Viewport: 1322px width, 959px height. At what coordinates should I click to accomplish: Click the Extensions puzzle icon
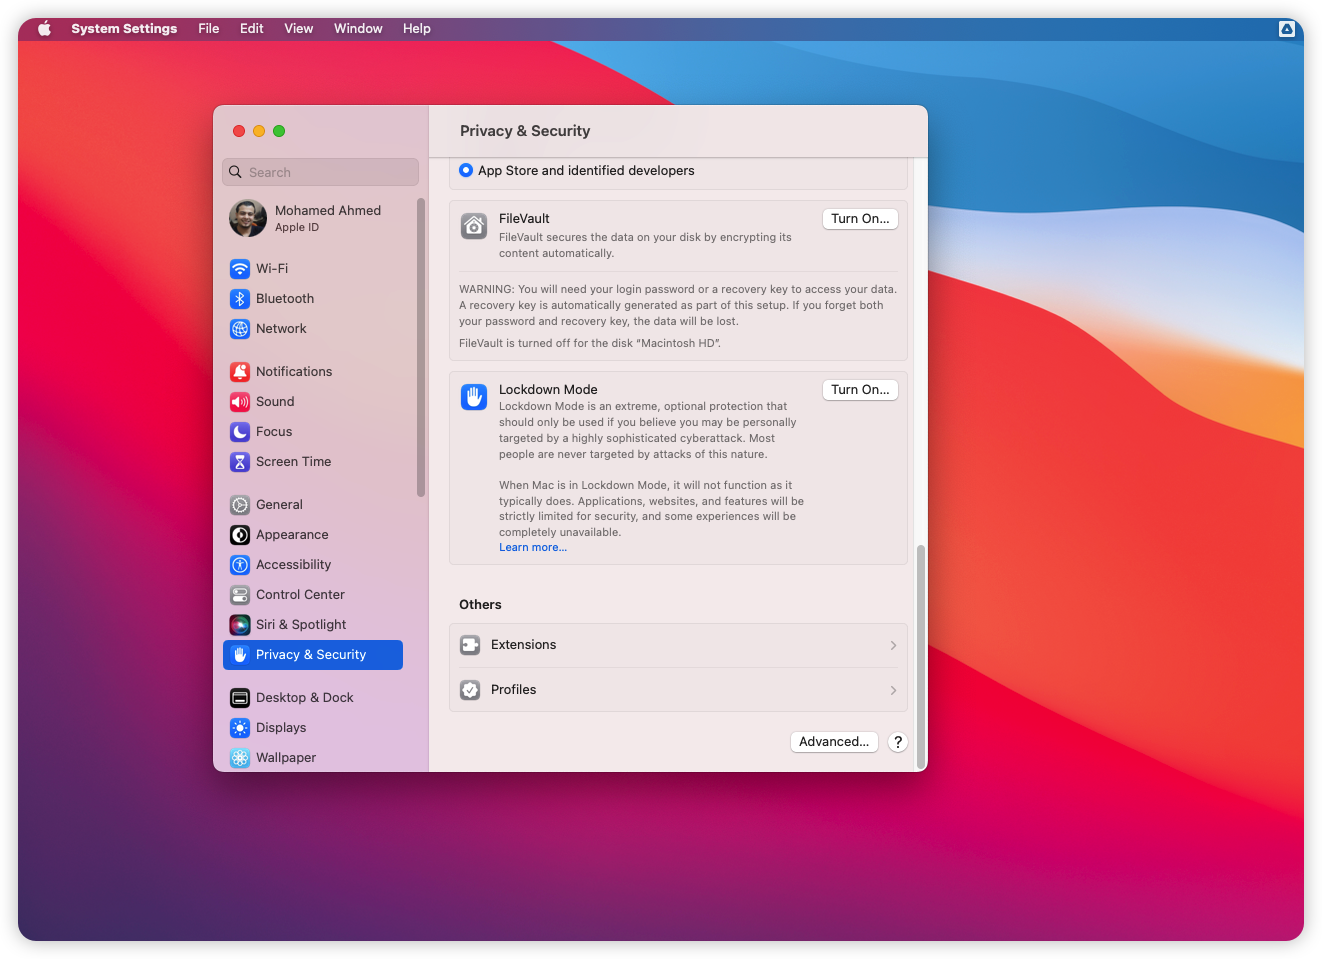(x=470, y=645)
